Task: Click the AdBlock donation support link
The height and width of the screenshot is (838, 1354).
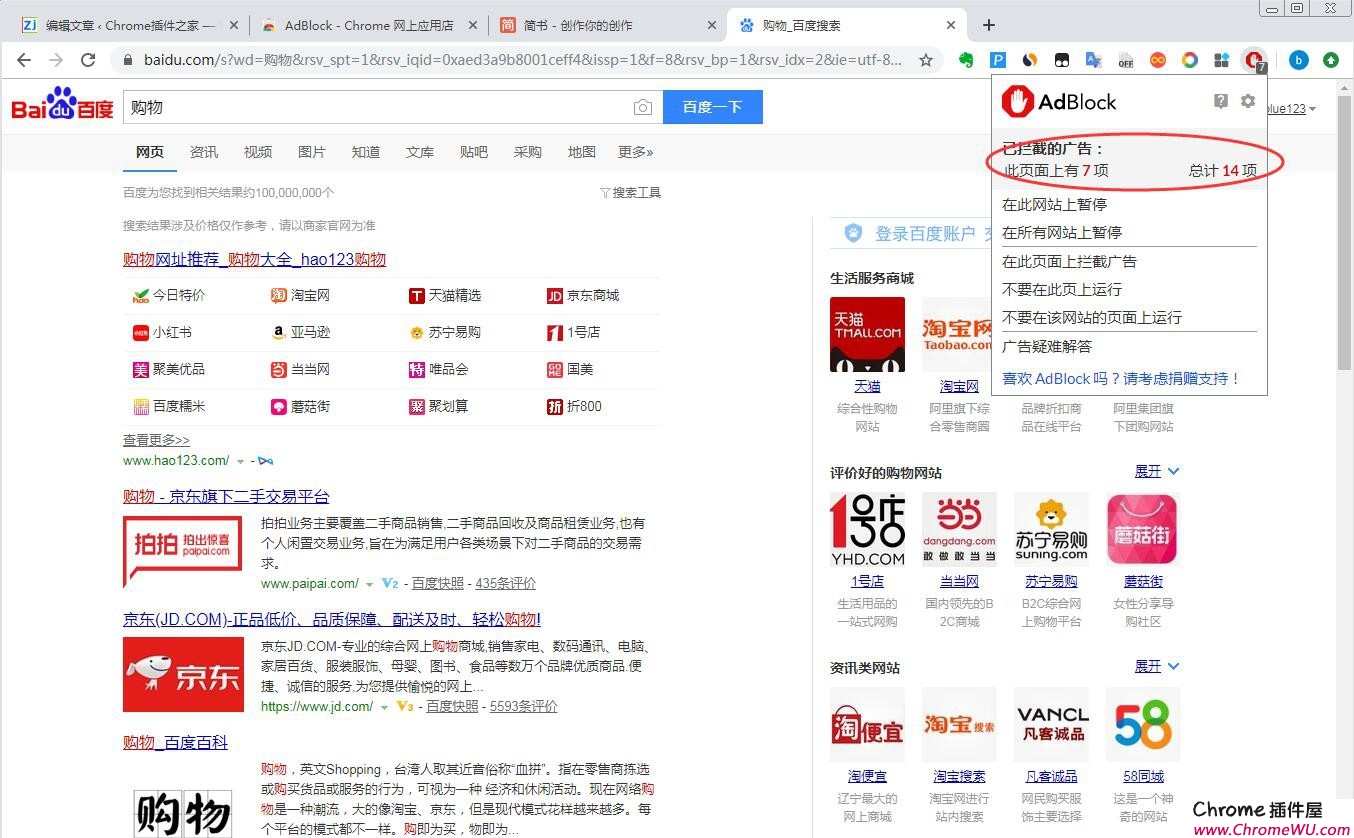Action: pyautogui.click(x=1121, y=378)
